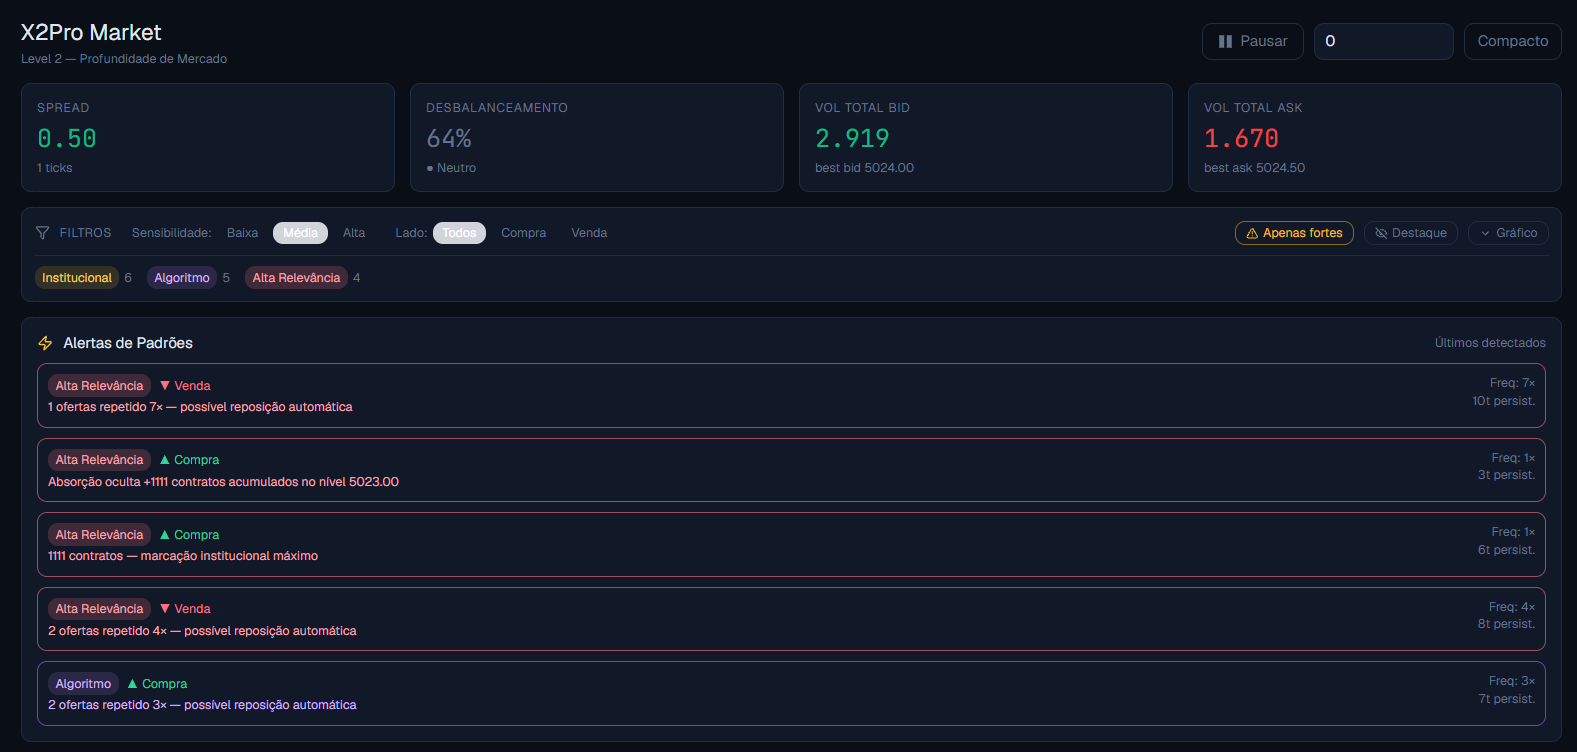The image size is (1577, 752).
Task: Click the chevron on the Gráfico button
Action: pos(1485,233)
